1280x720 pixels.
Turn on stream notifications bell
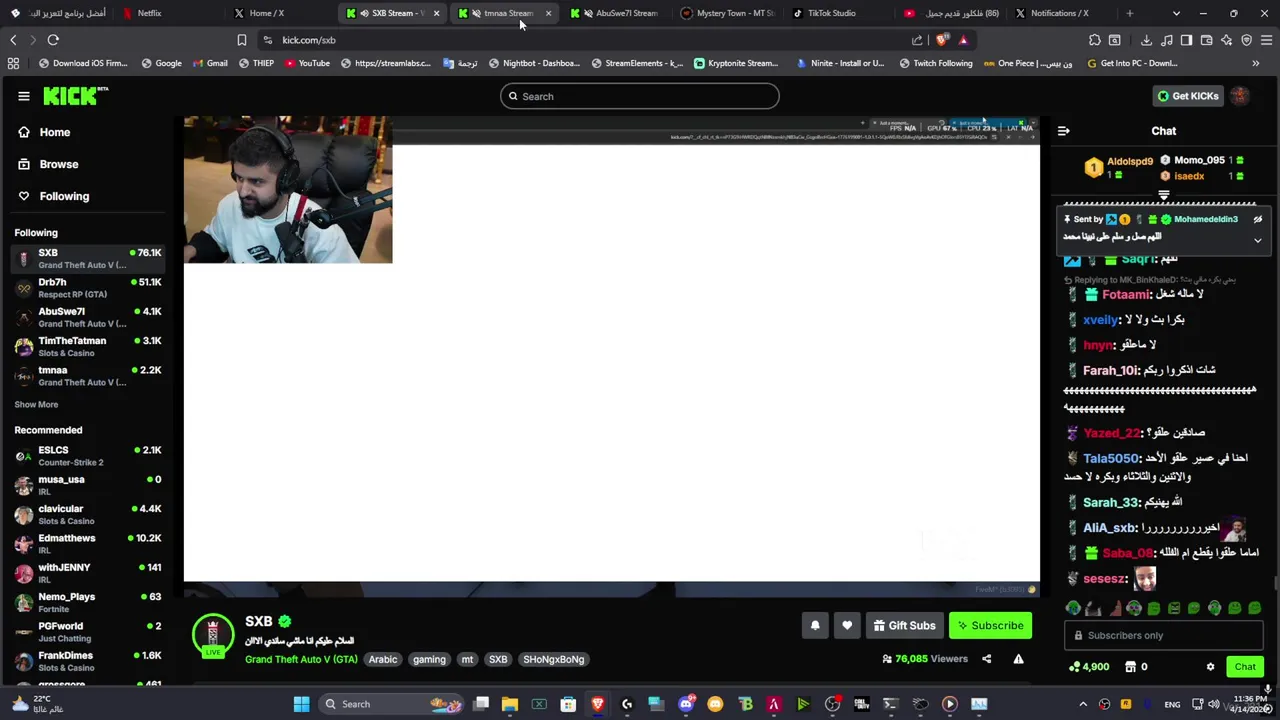tap(815, 626)
